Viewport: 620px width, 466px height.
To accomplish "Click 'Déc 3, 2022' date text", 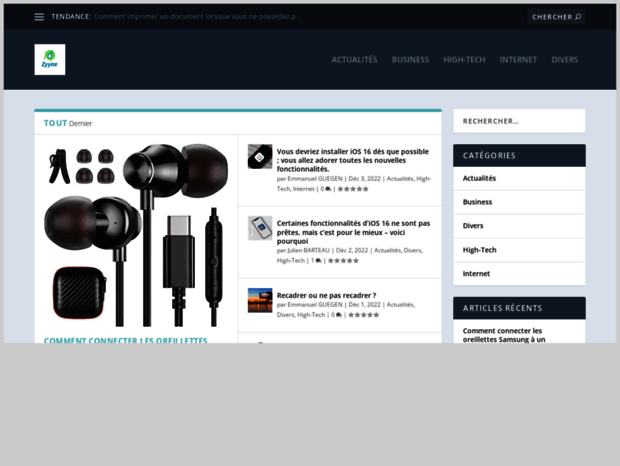I will coord(364,179).
